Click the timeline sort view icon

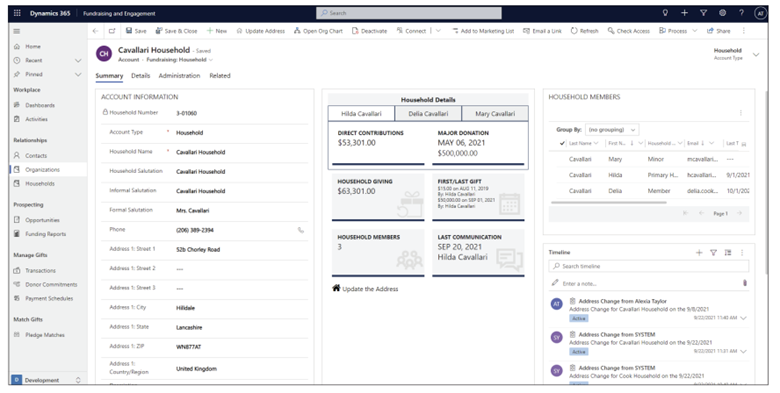coord(728,253)
